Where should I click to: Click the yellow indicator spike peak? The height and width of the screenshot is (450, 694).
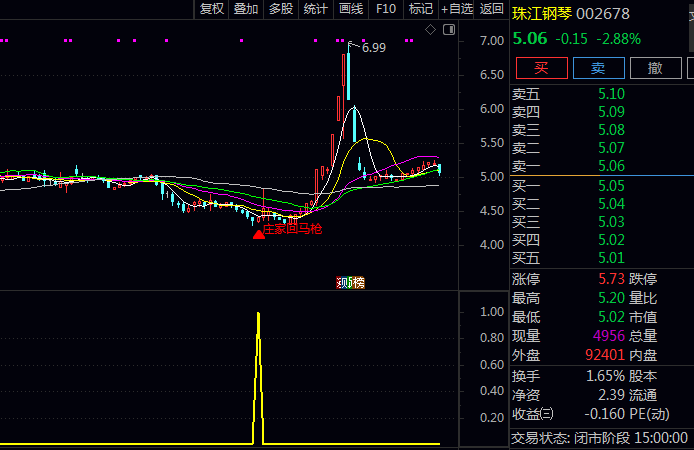[258, 314]
